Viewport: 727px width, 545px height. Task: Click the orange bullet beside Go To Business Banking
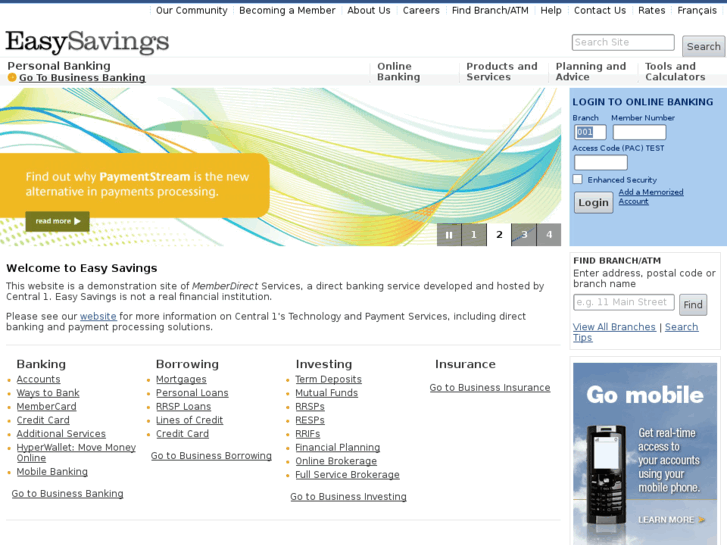point(12,77)
